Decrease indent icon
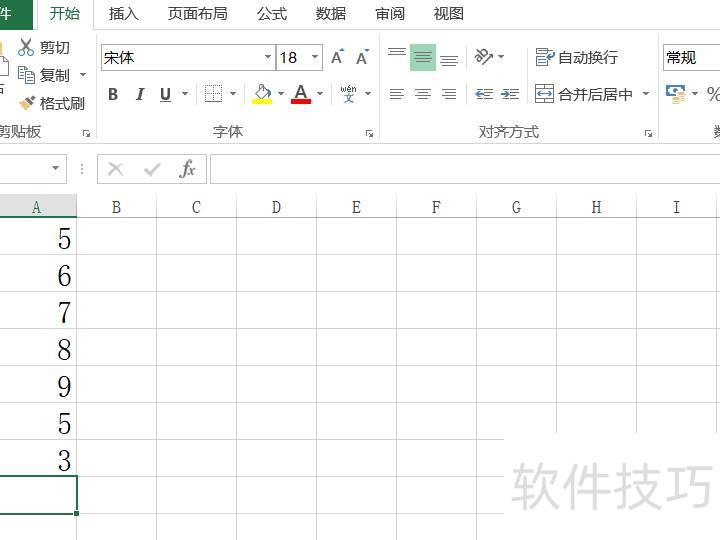The height and width of the screenshot is (540, 720). click(484, 94)
